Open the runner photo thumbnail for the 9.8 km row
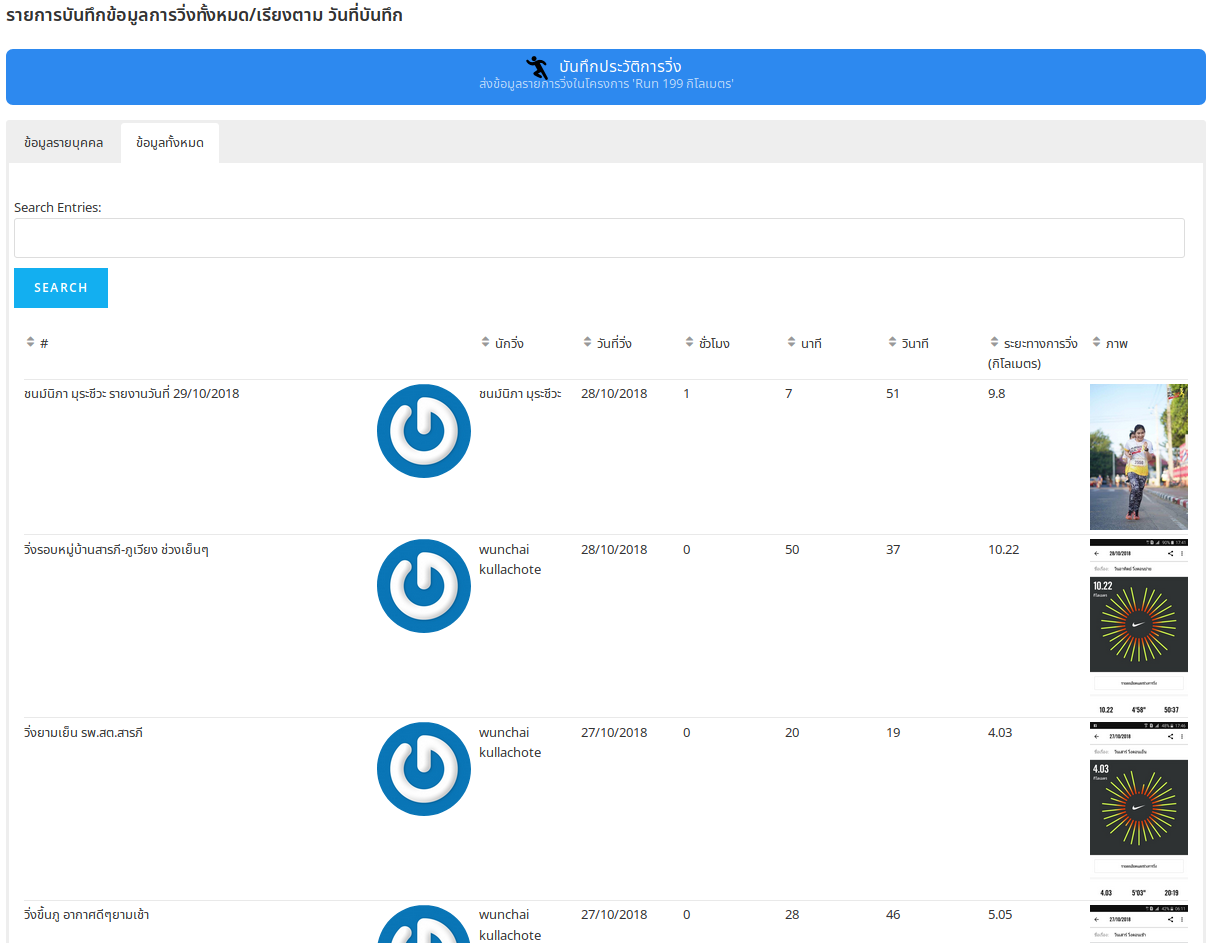 (x=1139, y=457)
